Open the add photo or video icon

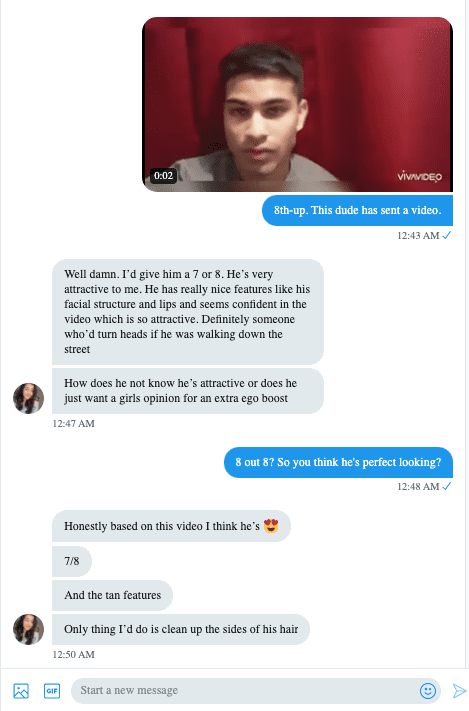click(21, 691)
